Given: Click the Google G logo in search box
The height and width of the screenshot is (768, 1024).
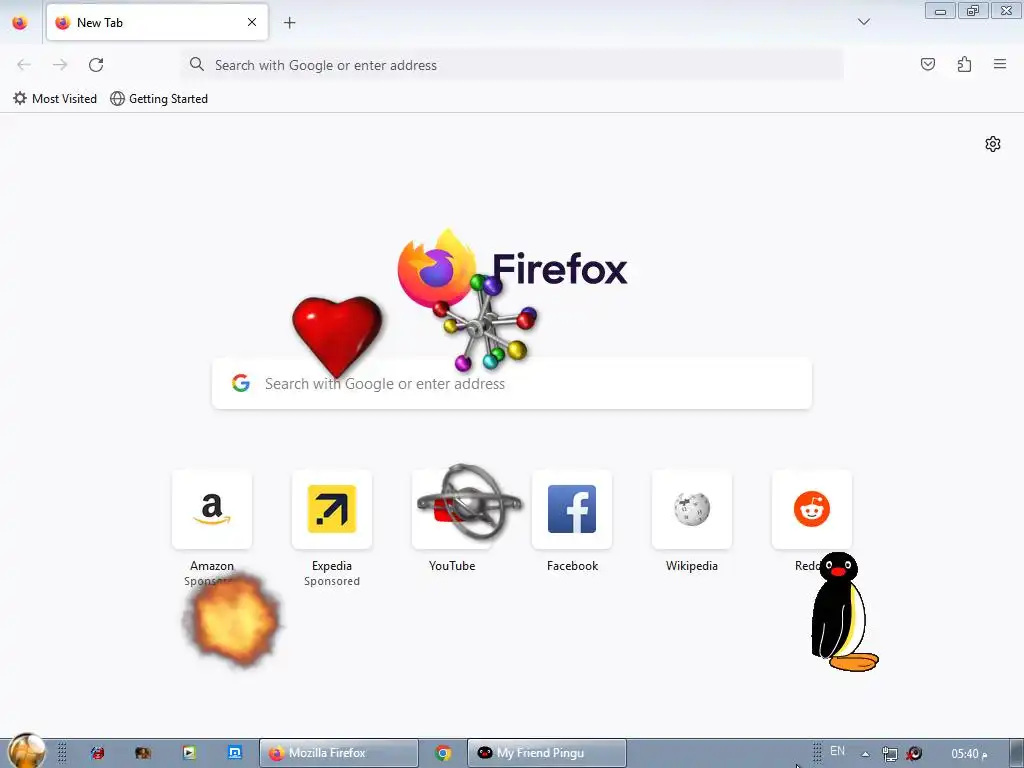Looking at the screenshot, I should (x=241, y=383).
